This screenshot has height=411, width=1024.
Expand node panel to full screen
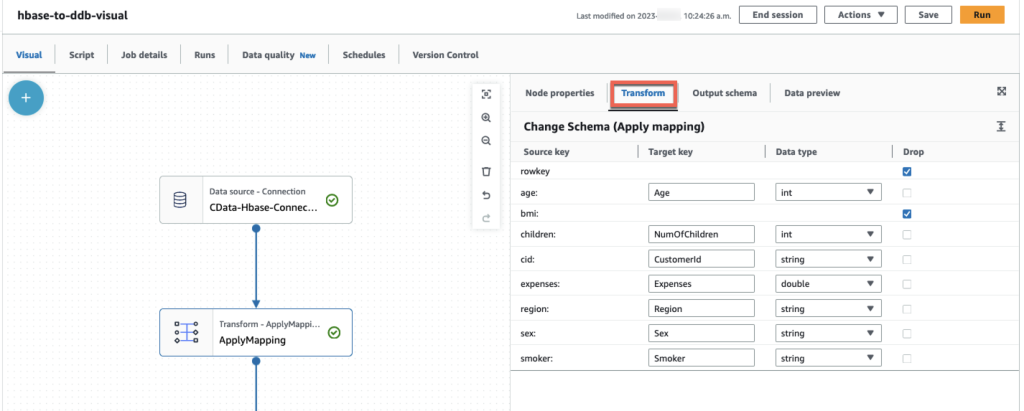tap(1001, 92)
